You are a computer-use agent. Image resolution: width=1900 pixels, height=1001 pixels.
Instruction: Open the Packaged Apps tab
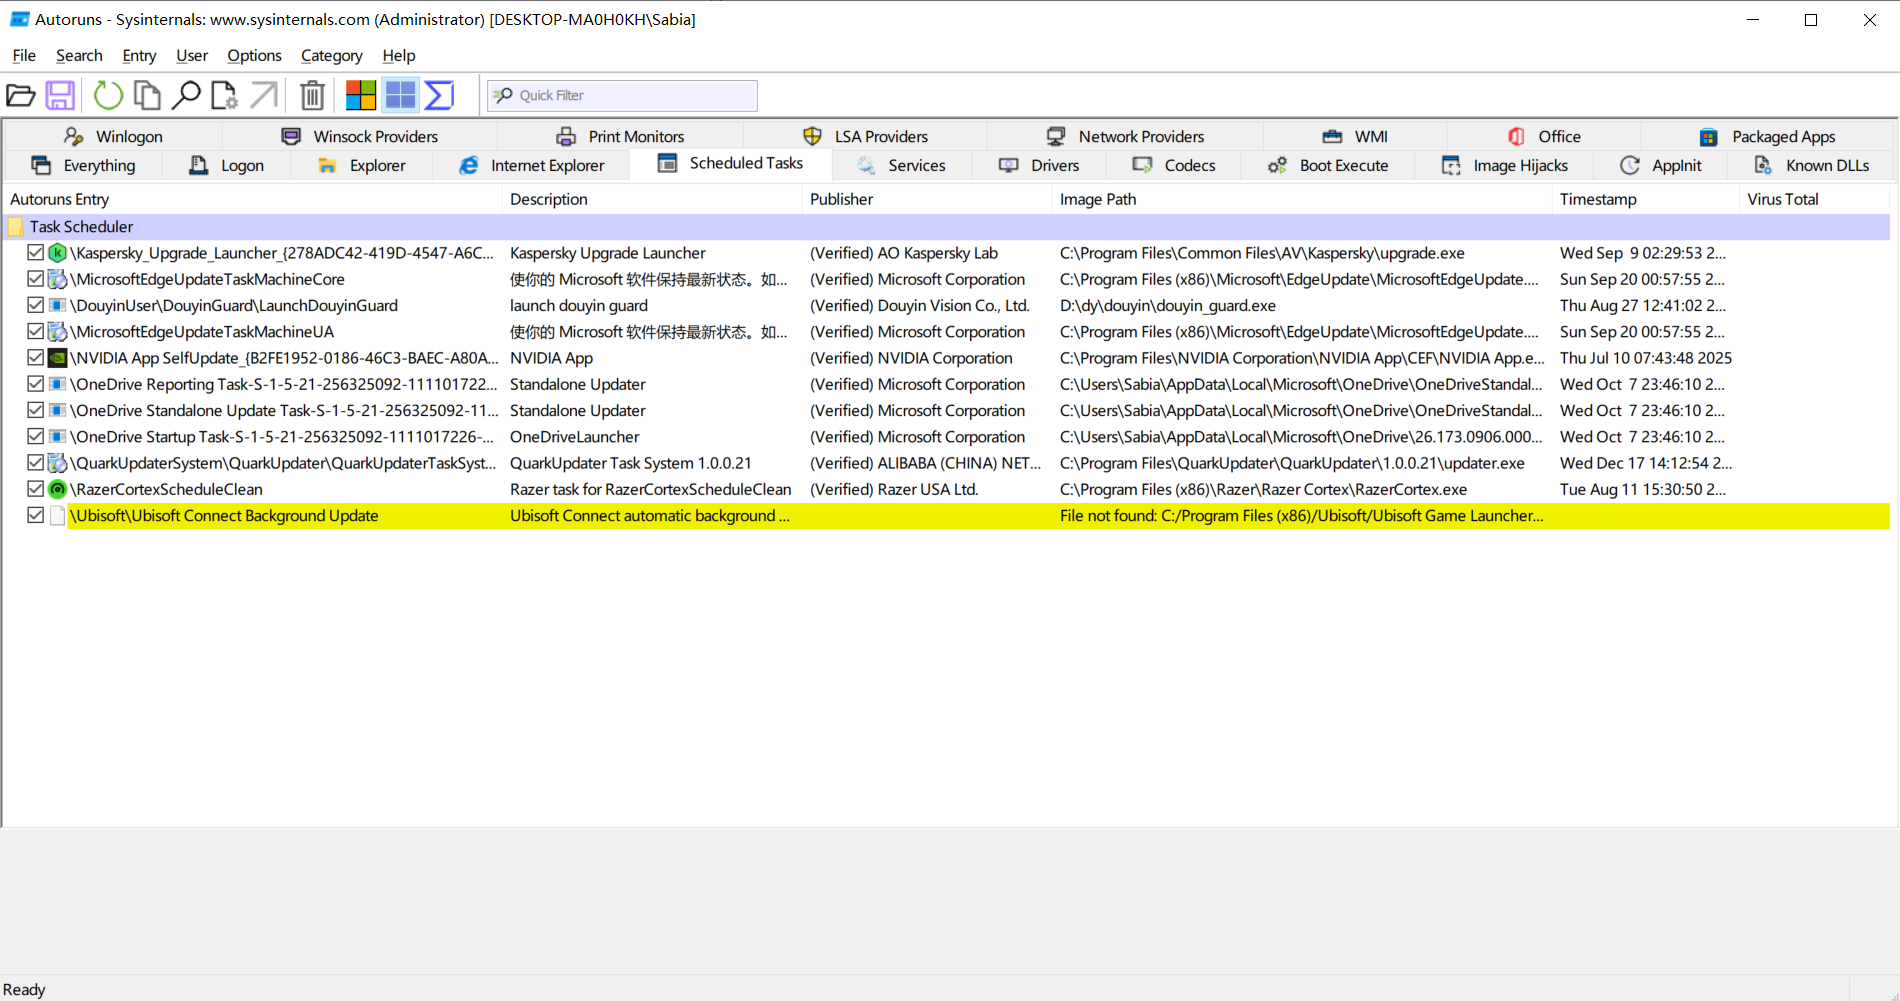[1767, 136]
